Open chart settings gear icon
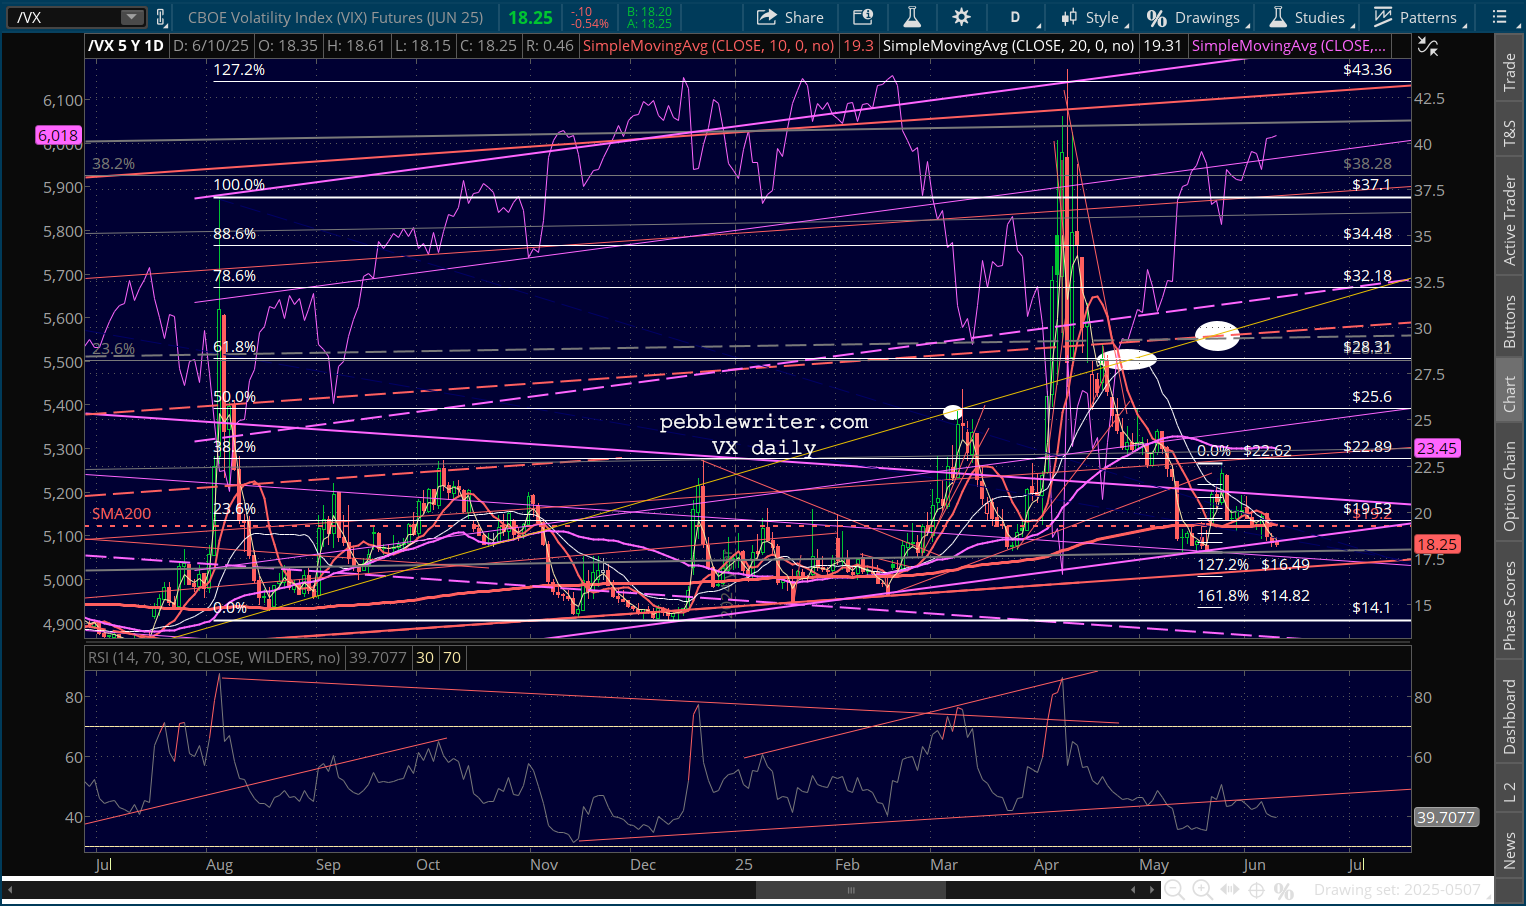This screenshot has height=906, width=1526. pos(961,17)
